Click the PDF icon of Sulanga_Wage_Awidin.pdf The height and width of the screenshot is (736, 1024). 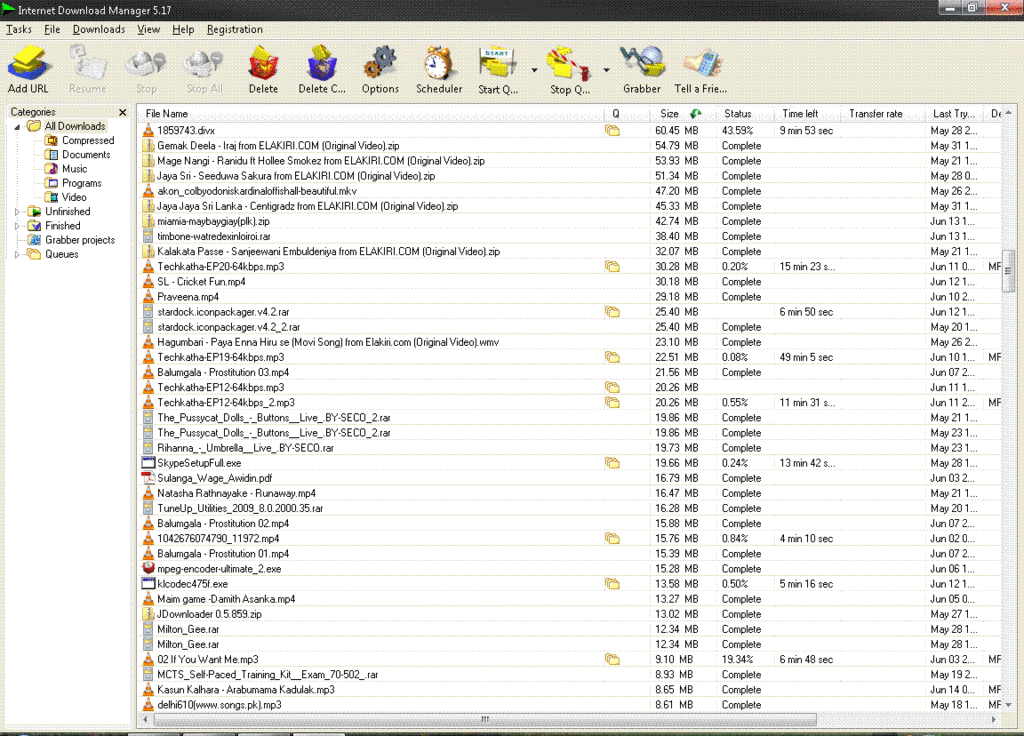[x=148, y=478]
